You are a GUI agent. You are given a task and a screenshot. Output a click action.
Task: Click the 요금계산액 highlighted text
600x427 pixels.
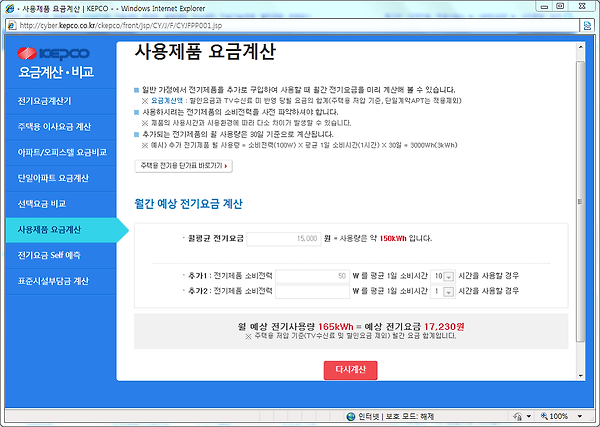point(167,101)
